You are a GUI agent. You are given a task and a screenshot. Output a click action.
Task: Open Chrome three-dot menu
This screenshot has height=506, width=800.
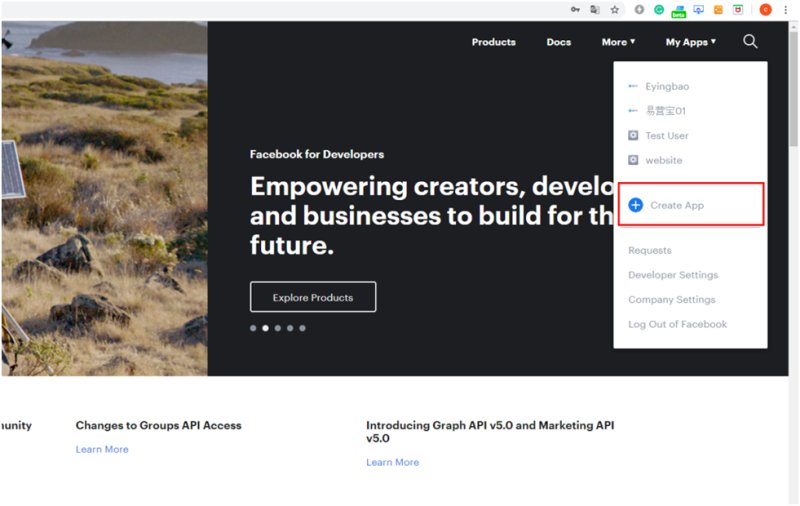tap(786, 10)
